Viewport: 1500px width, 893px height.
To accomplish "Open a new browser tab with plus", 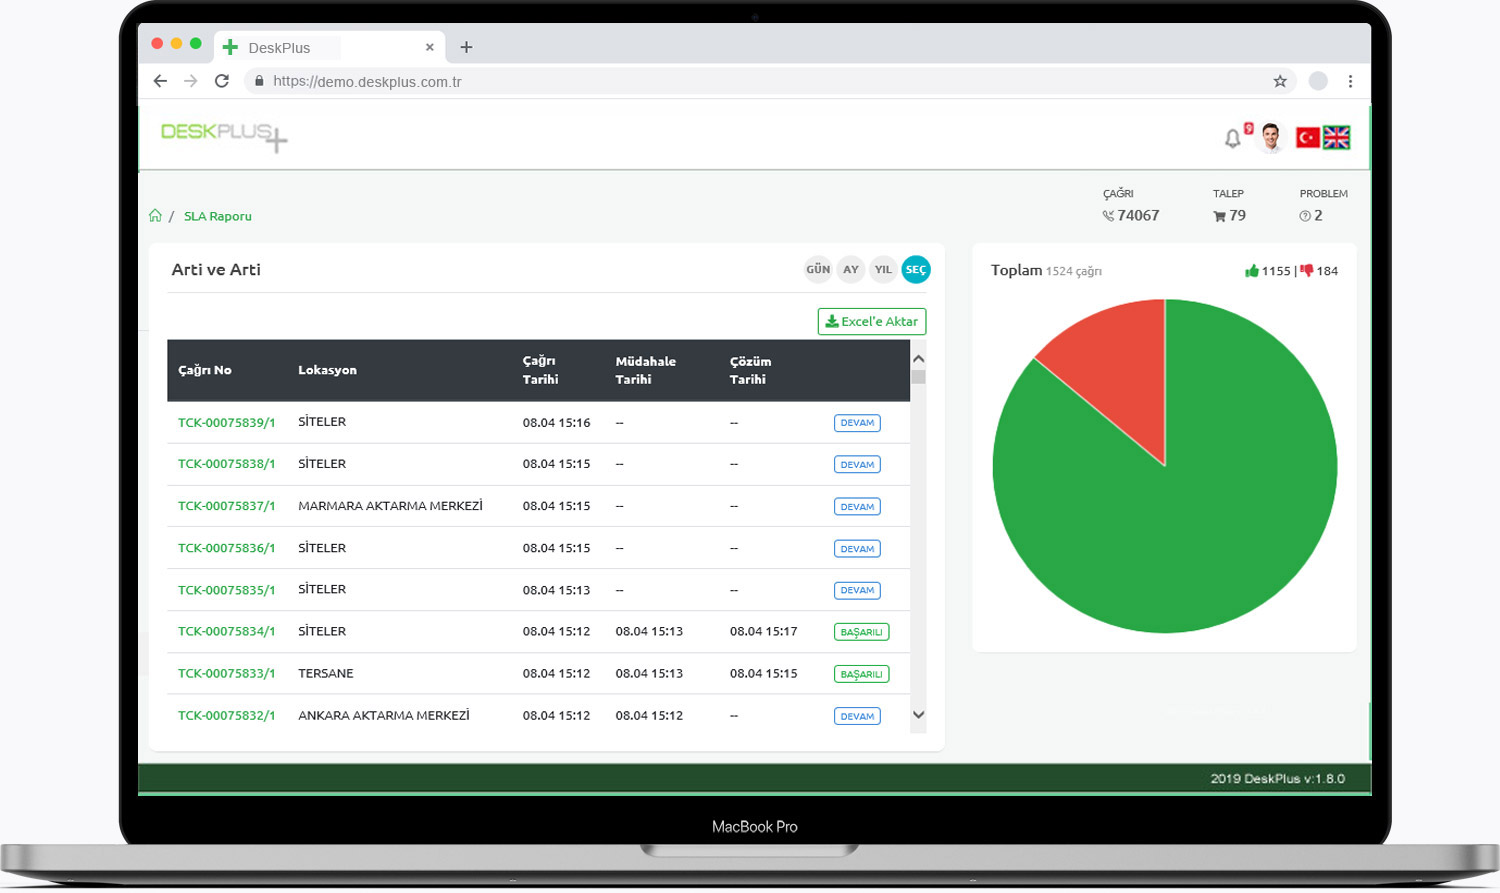I will pyautogui.click(x=466, y=47).
